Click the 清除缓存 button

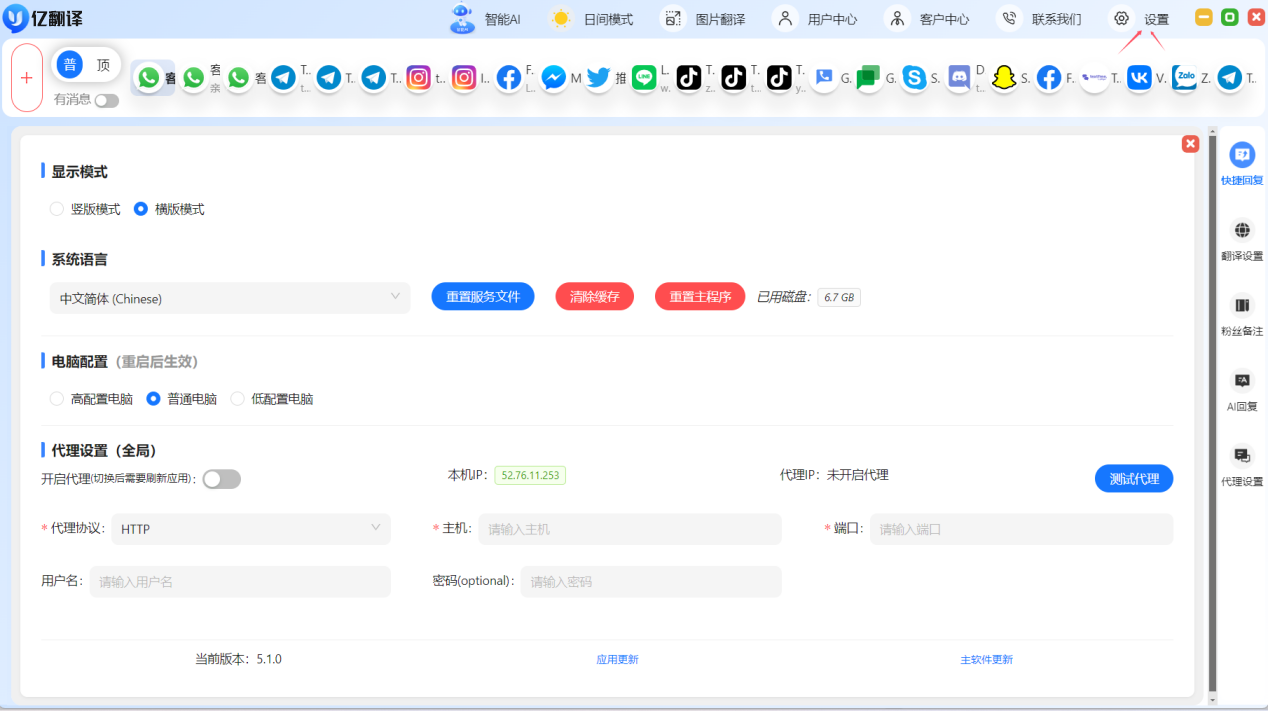(x=594, y=297)
